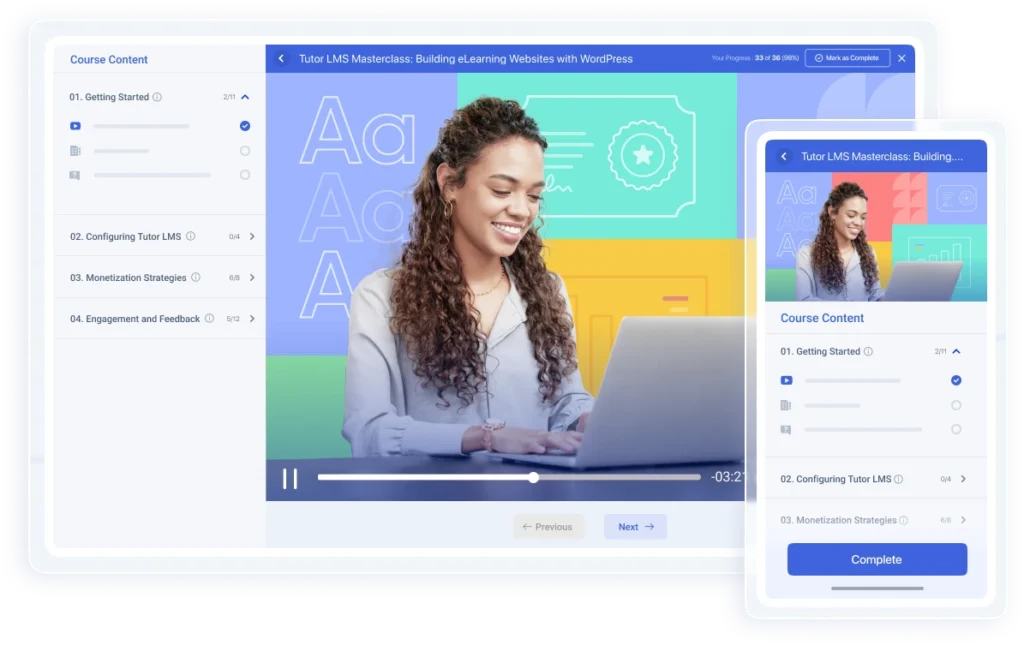Pause the video with the pause icon
The width and height of the screenshot is (1024, 645).
[x=290, y=478]
